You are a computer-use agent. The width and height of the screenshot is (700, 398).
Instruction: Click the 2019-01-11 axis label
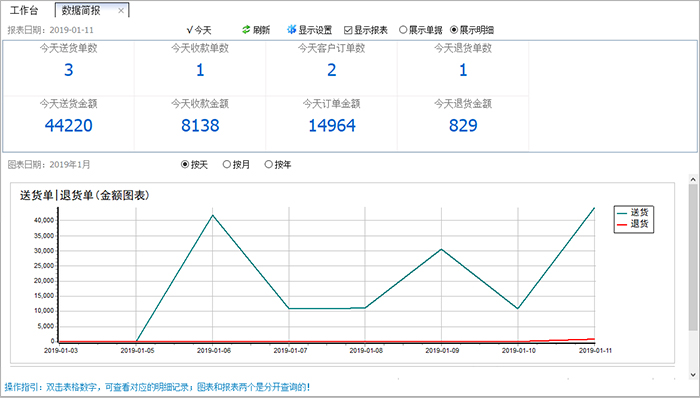pos(595,351)
